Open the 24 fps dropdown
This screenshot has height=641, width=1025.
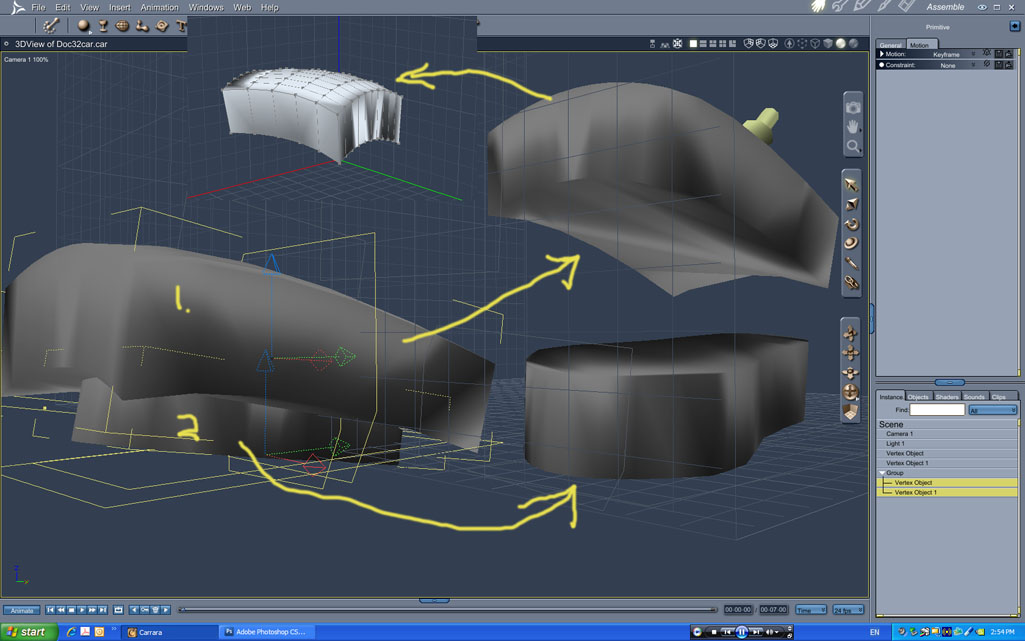coord(848,610)
